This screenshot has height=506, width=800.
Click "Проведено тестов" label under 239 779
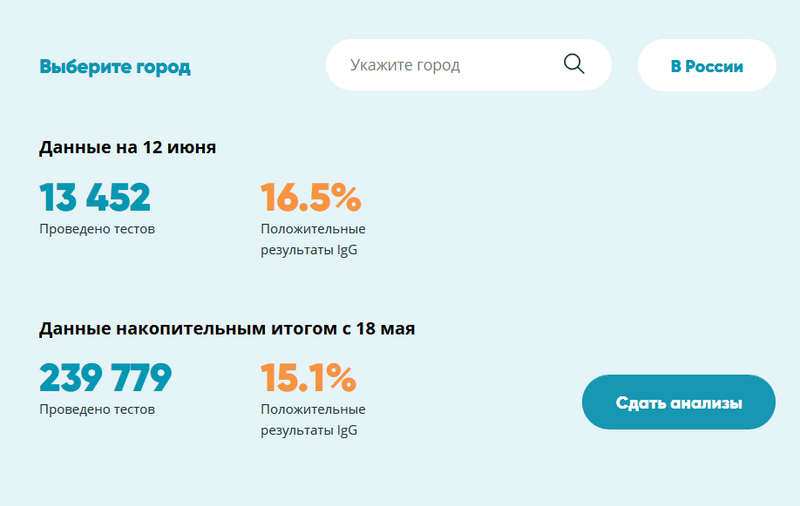(x=97, y=409)
